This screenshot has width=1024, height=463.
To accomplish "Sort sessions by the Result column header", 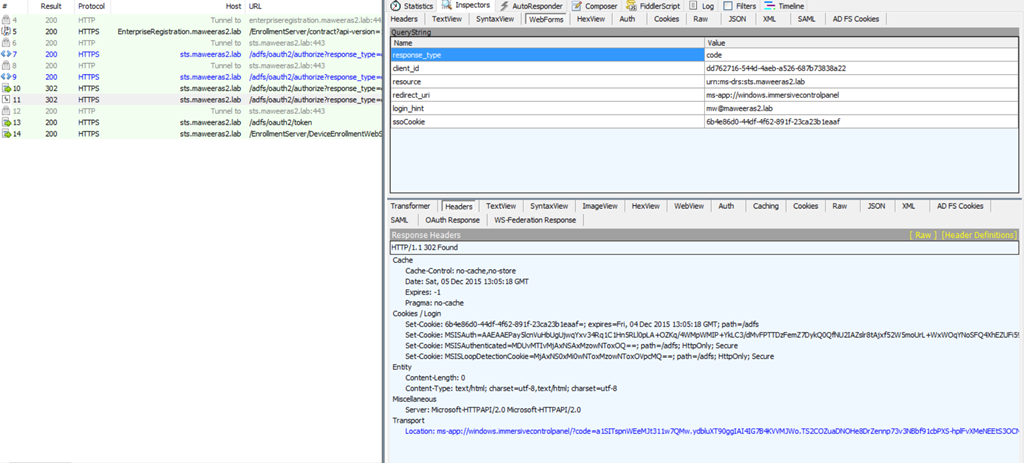I will [x=51, y=6].
